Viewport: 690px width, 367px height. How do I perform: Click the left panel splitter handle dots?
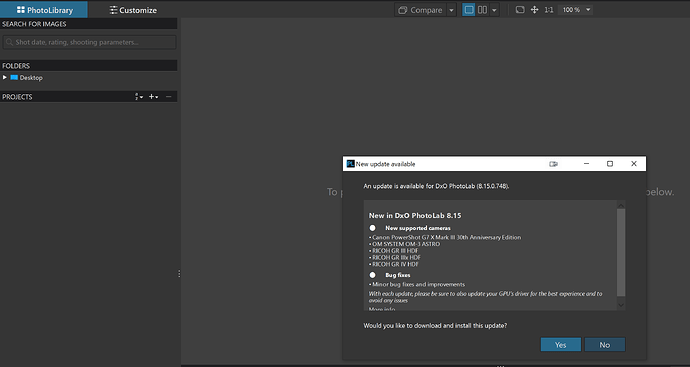coord(179,274)
